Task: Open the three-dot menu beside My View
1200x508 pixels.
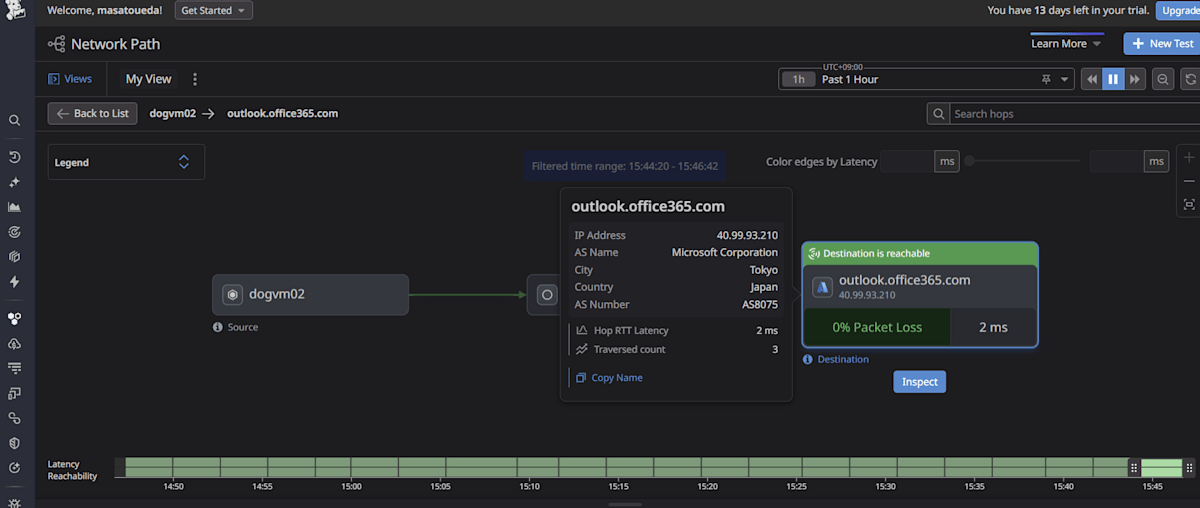Action: (195, 79)
